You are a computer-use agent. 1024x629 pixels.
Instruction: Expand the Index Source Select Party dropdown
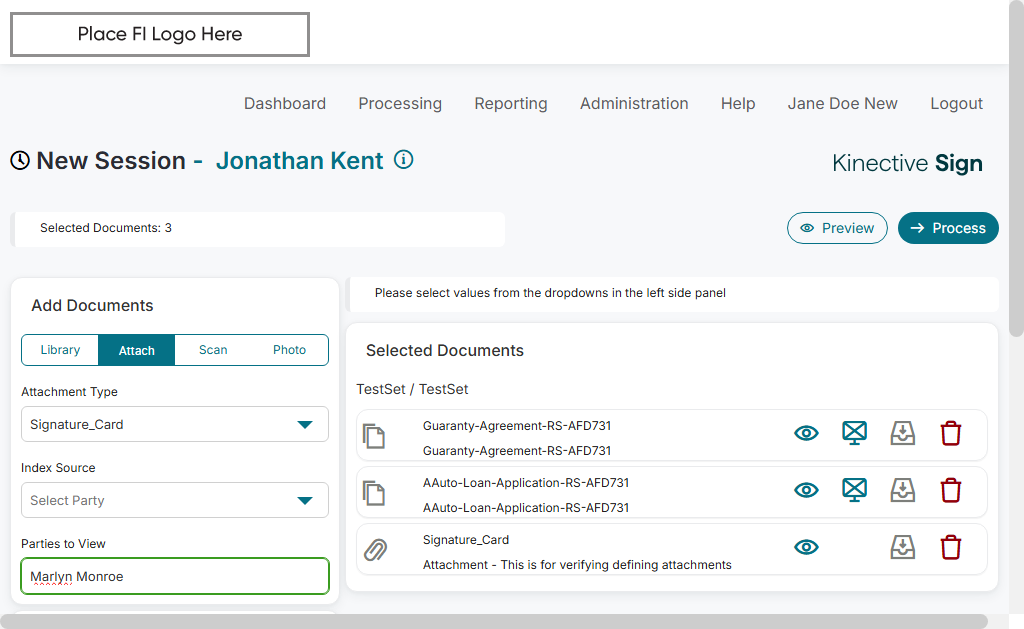click(175, 500)
